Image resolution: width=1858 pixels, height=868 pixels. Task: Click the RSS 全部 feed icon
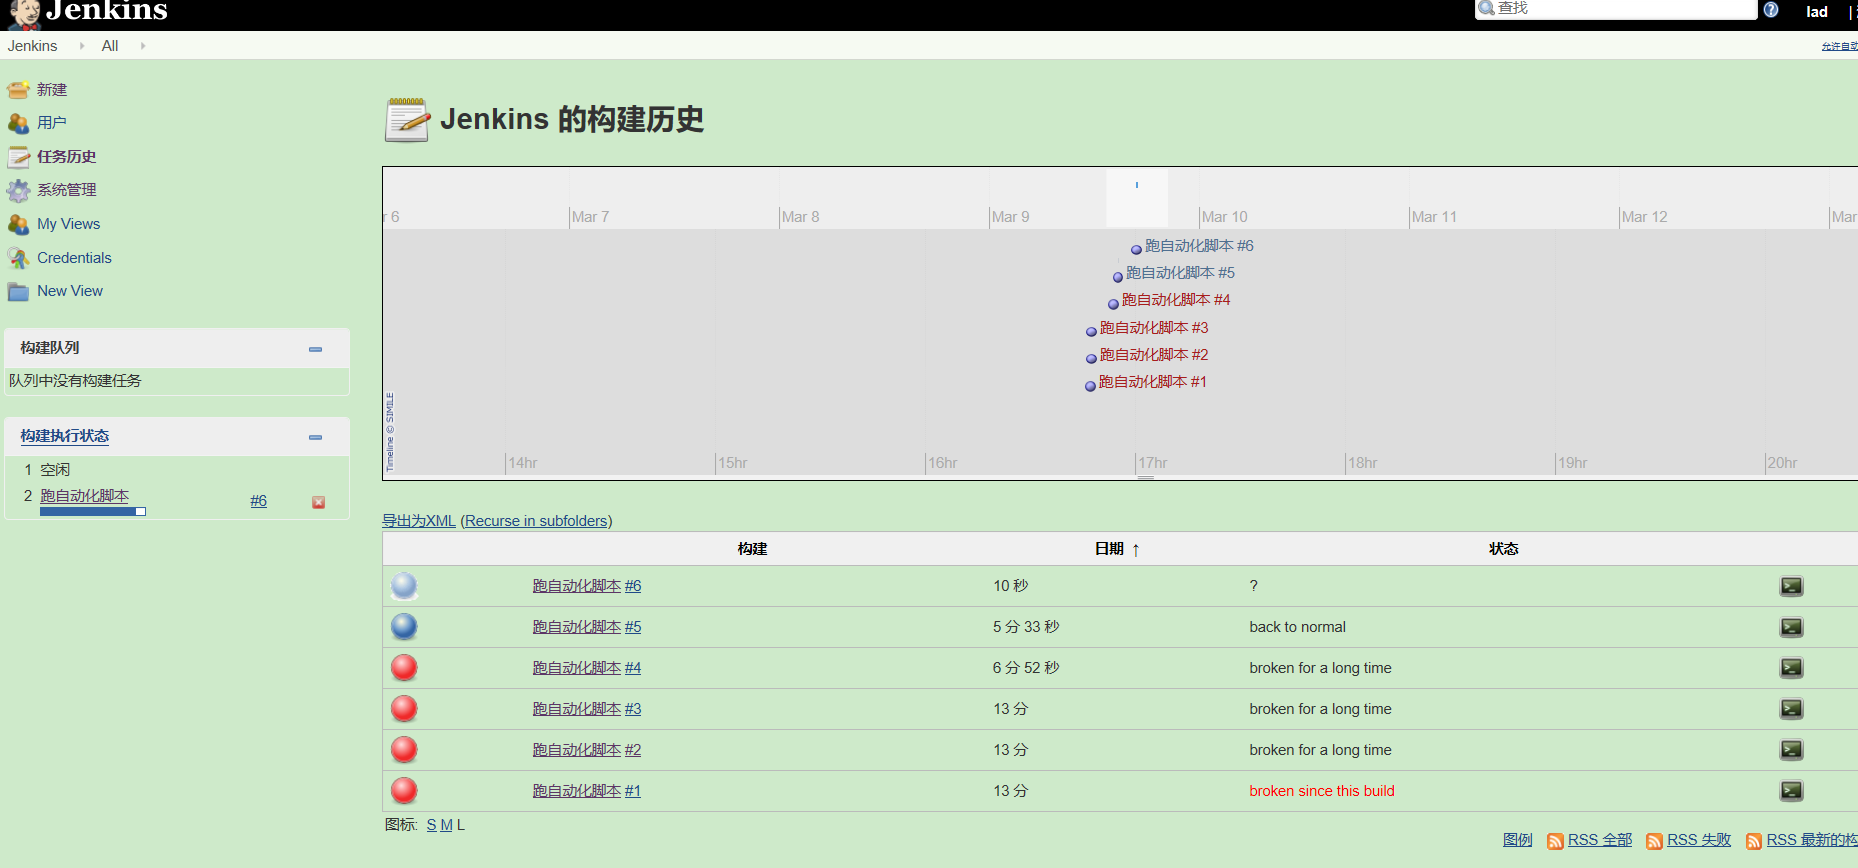1555,841
